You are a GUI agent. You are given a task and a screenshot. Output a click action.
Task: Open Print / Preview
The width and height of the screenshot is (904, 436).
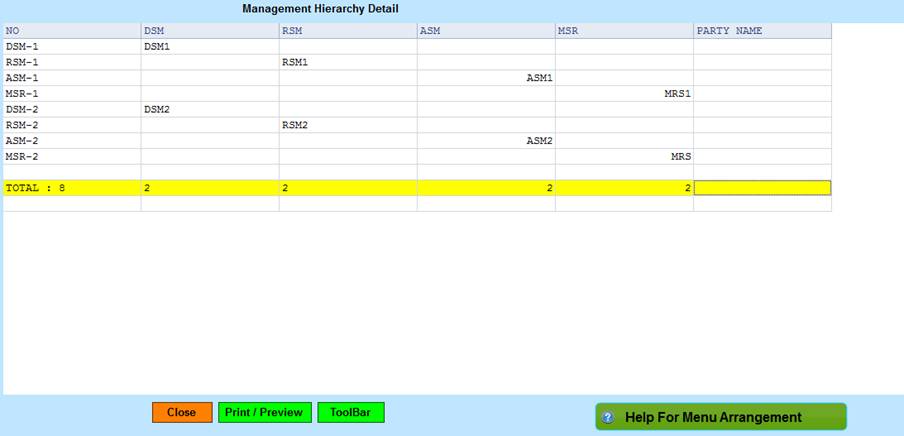click(264, 412)
